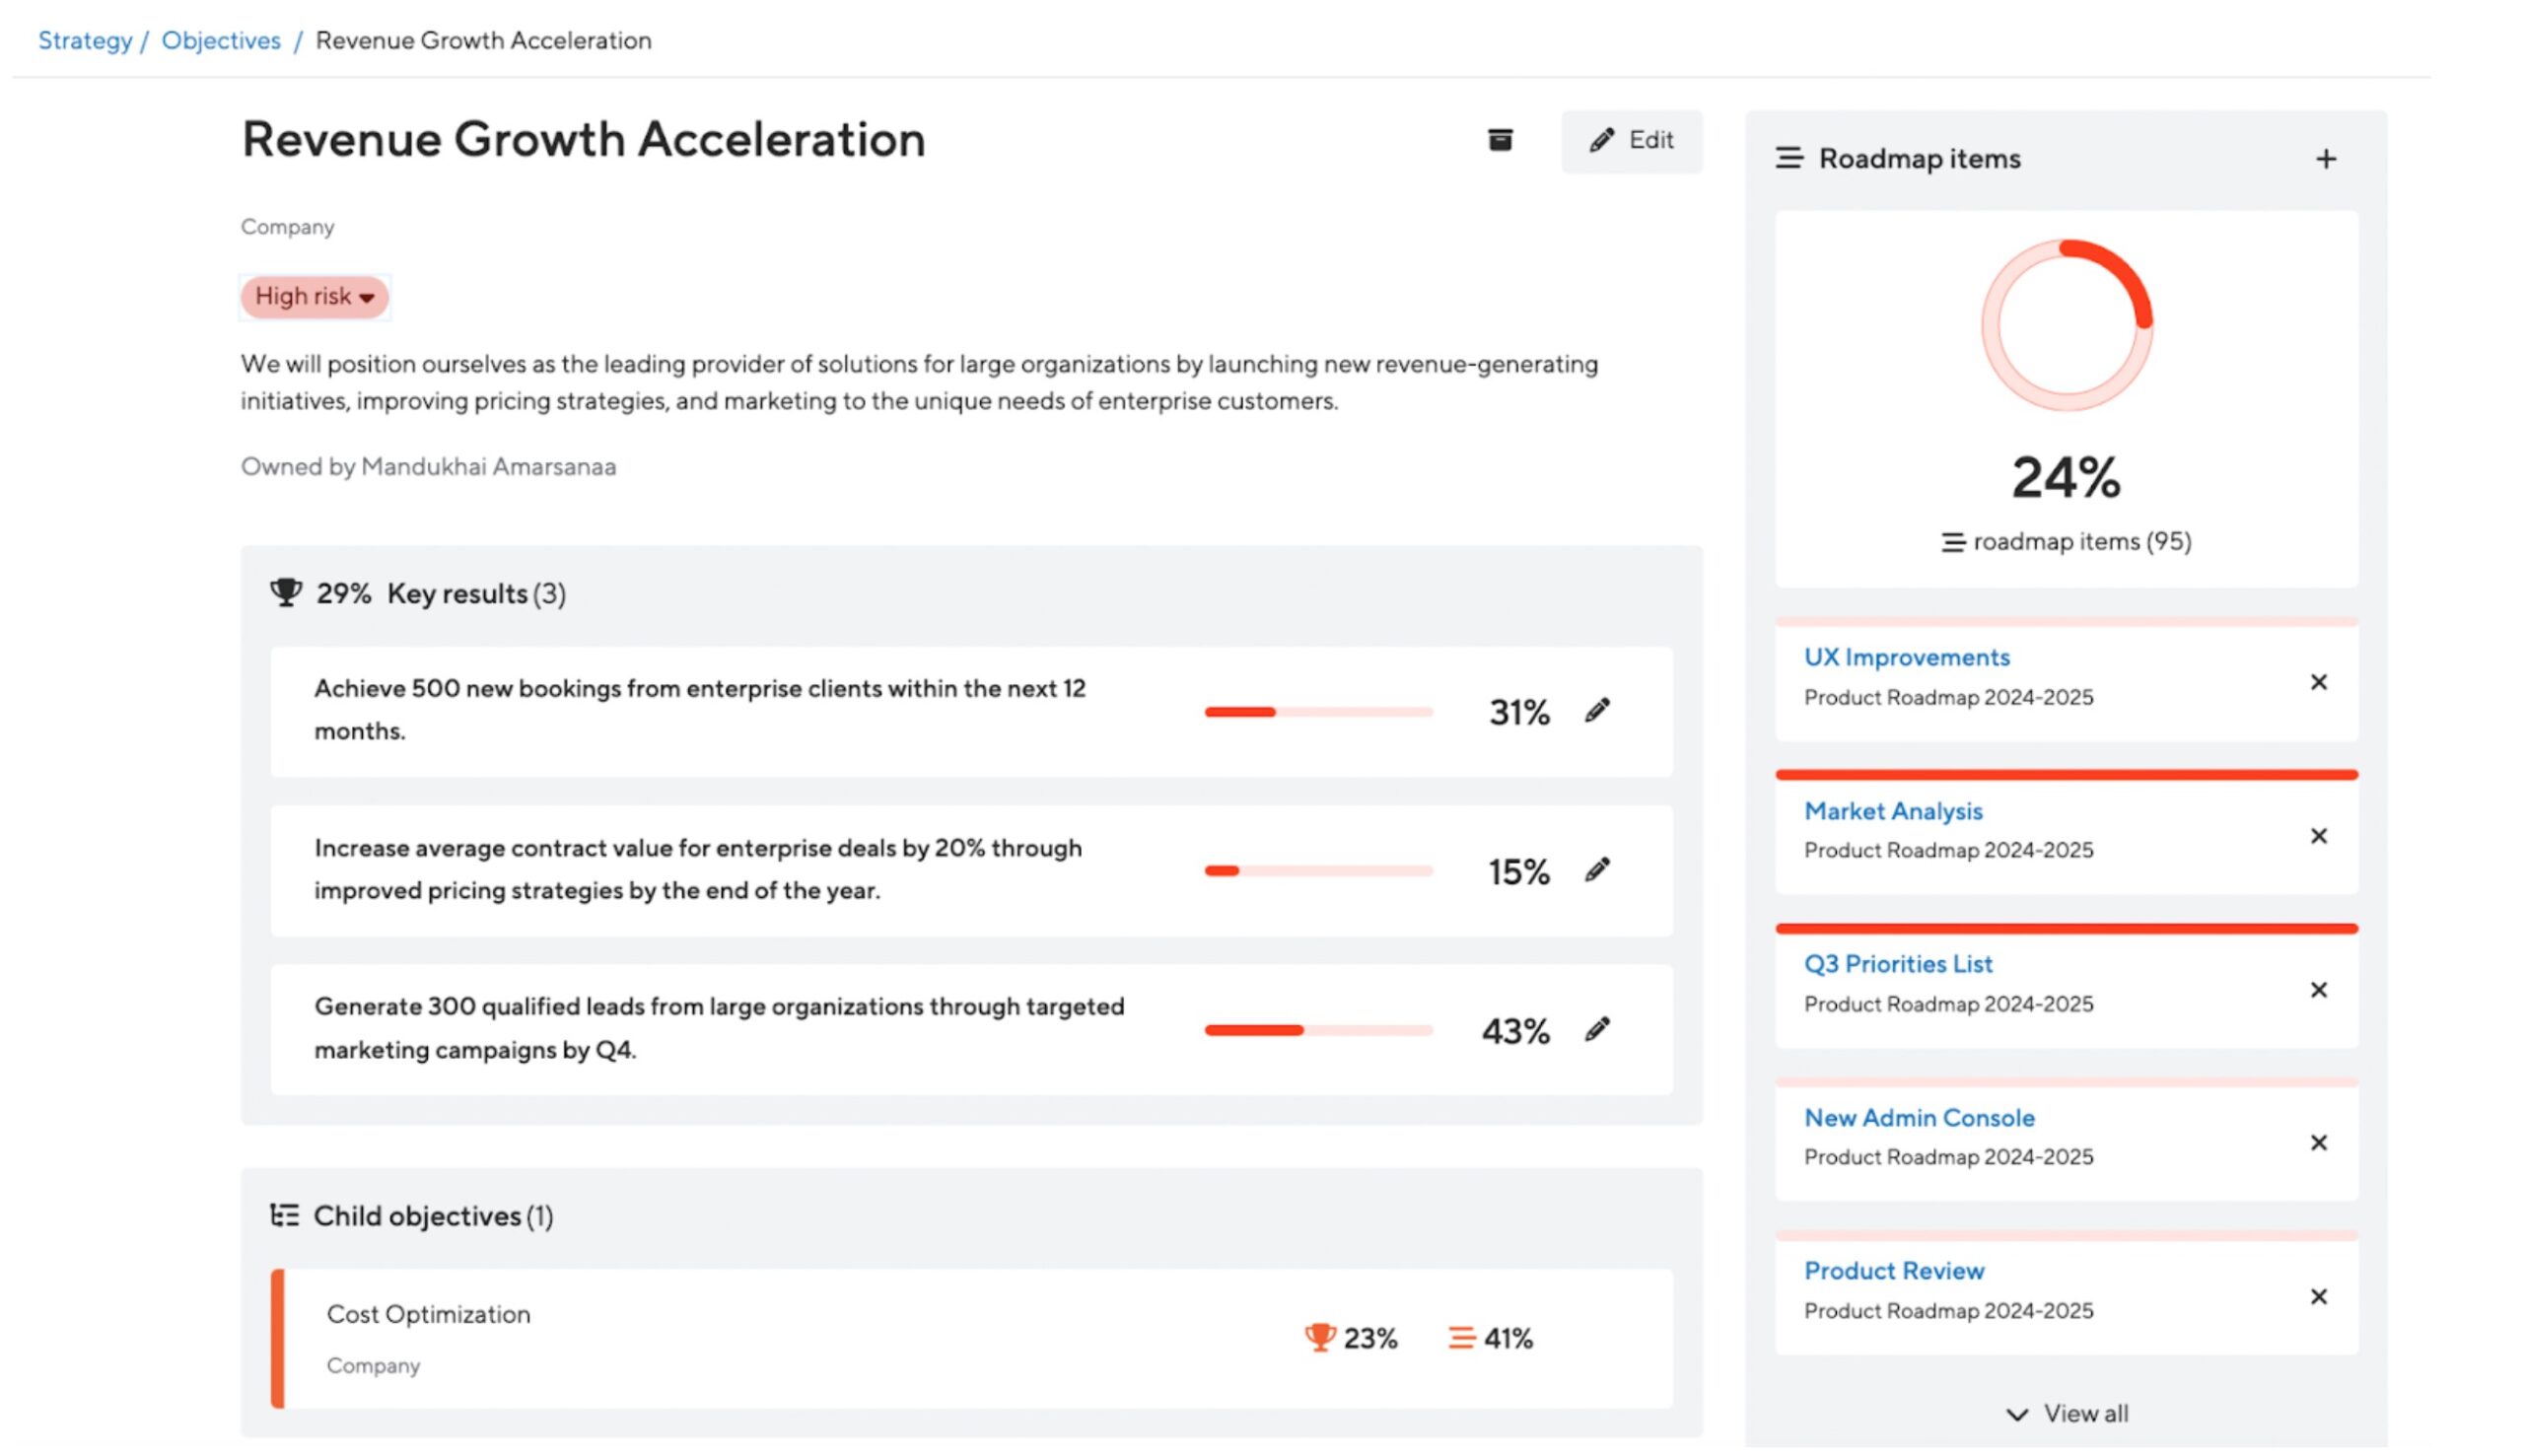
Task: Click the archive icon beside Edit
Action: [1499, 140]
